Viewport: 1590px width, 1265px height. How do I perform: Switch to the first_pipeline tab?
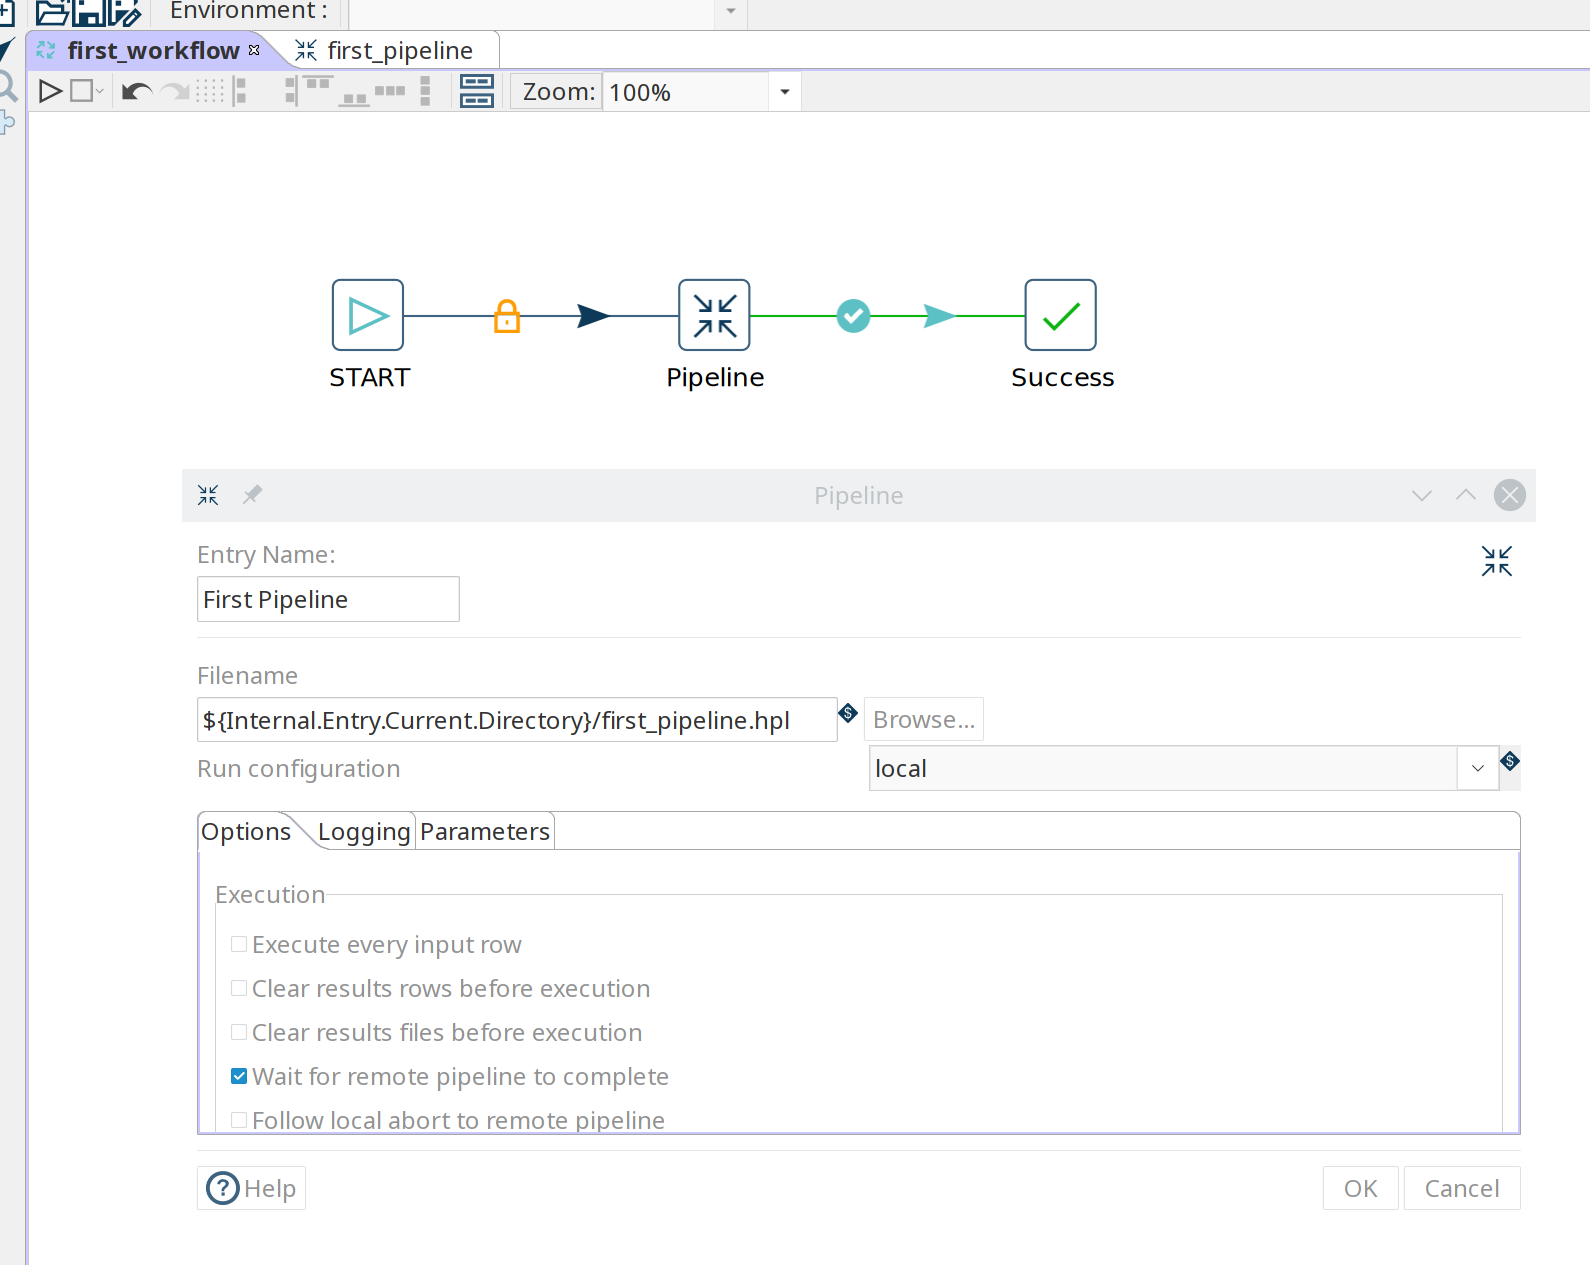(x=399, y=51)
